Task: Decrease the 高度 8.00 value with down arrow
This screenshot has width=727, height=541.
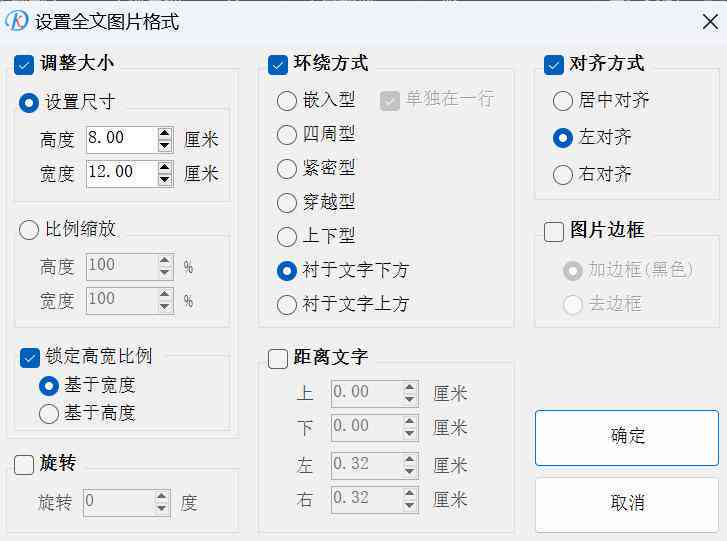Action: [x=165, y=146]
